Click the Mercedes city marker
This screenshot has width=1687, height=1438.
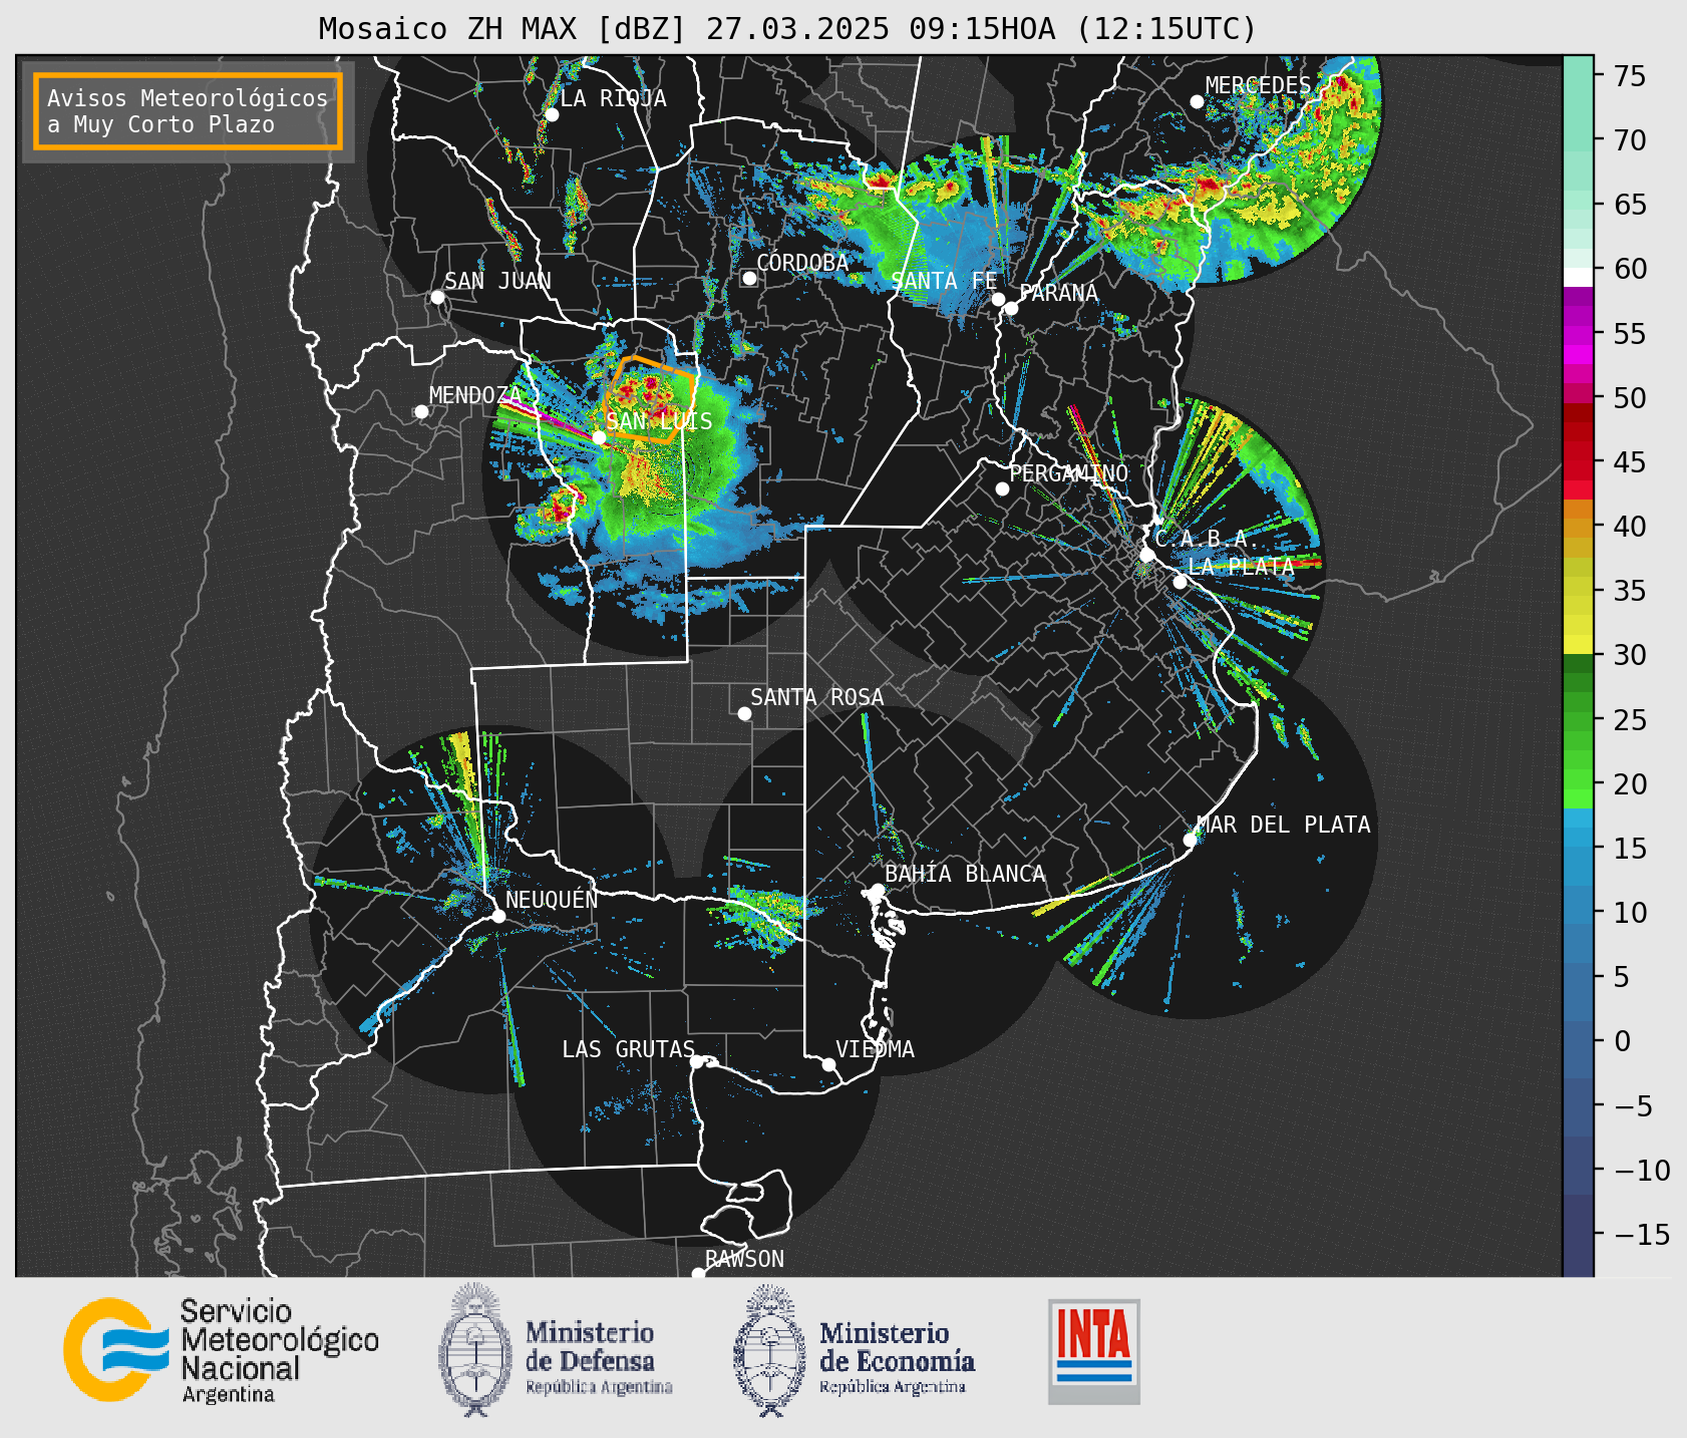(x=1196, y=102)
